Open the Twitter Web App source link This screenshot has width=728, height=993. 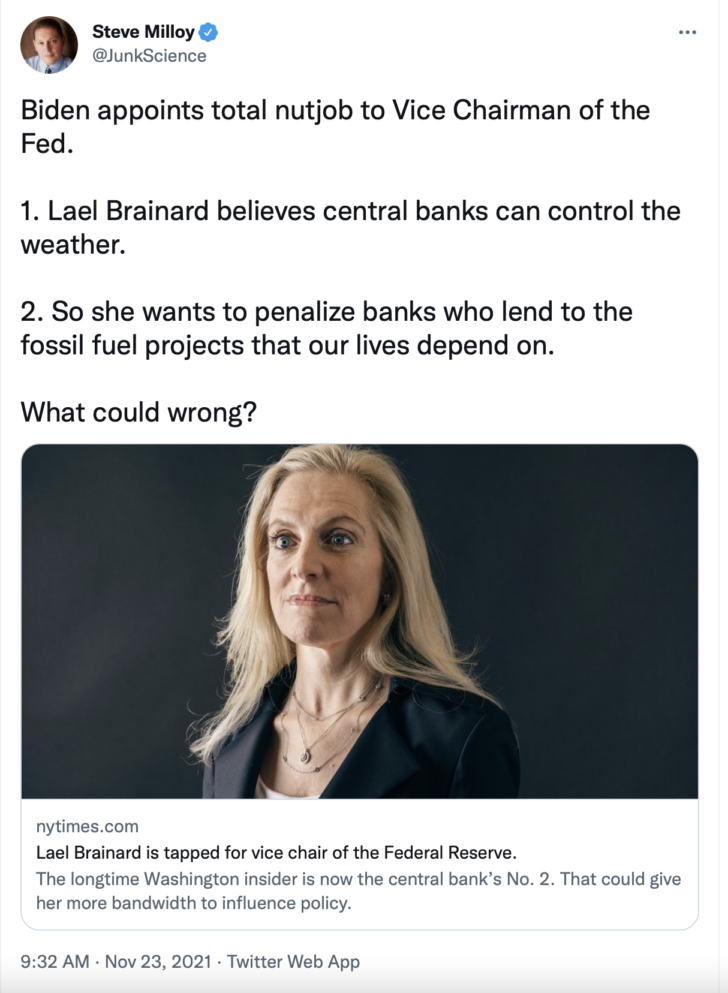293,961
